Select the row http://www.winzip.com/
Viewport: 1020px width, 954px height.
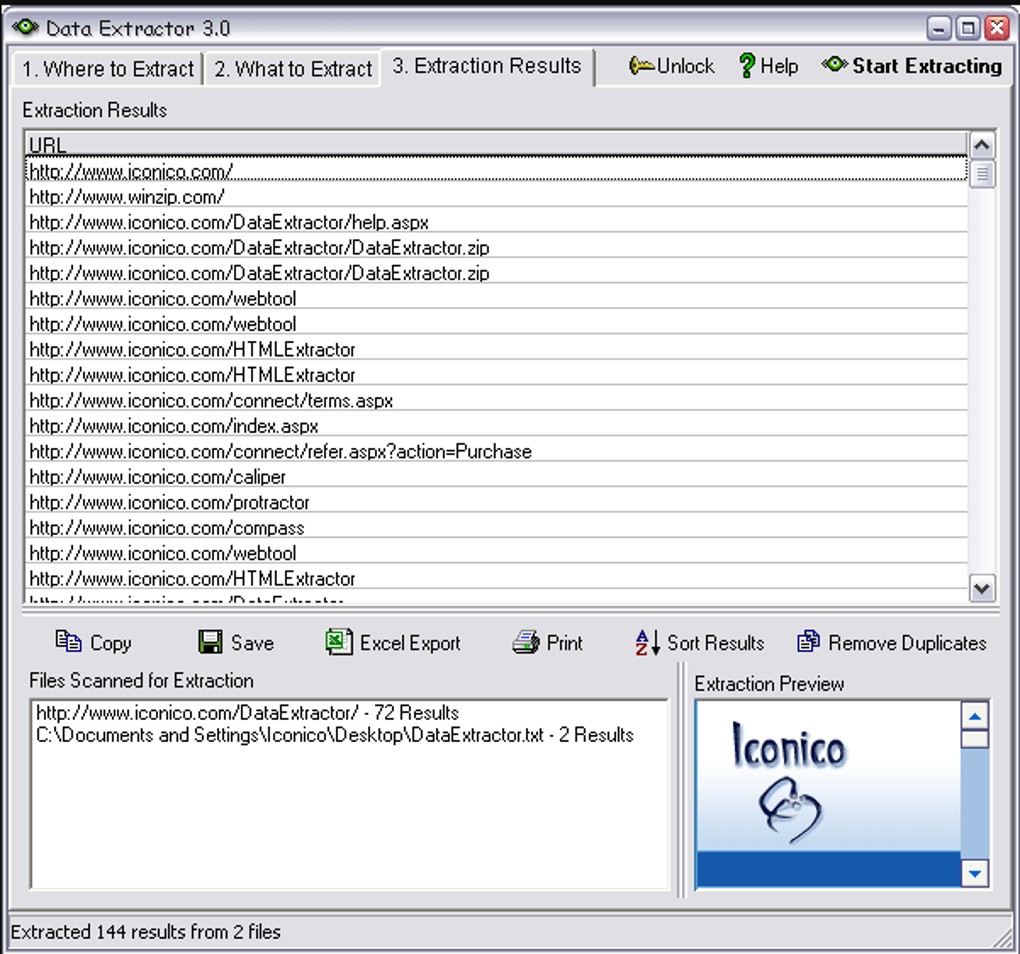[496, 196]
